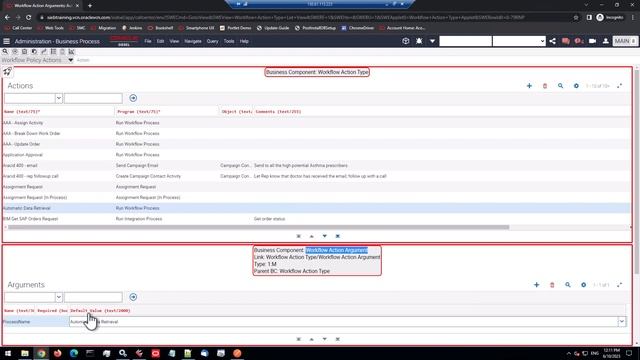640x360 pixels.
Task: Click the Actions horizontal scrollbar
Action: (x=258, y=227)
